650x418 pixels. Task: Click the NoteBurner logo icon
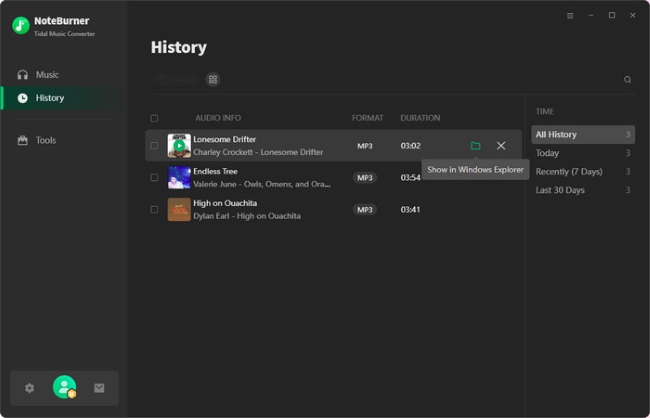coord(21,26)
